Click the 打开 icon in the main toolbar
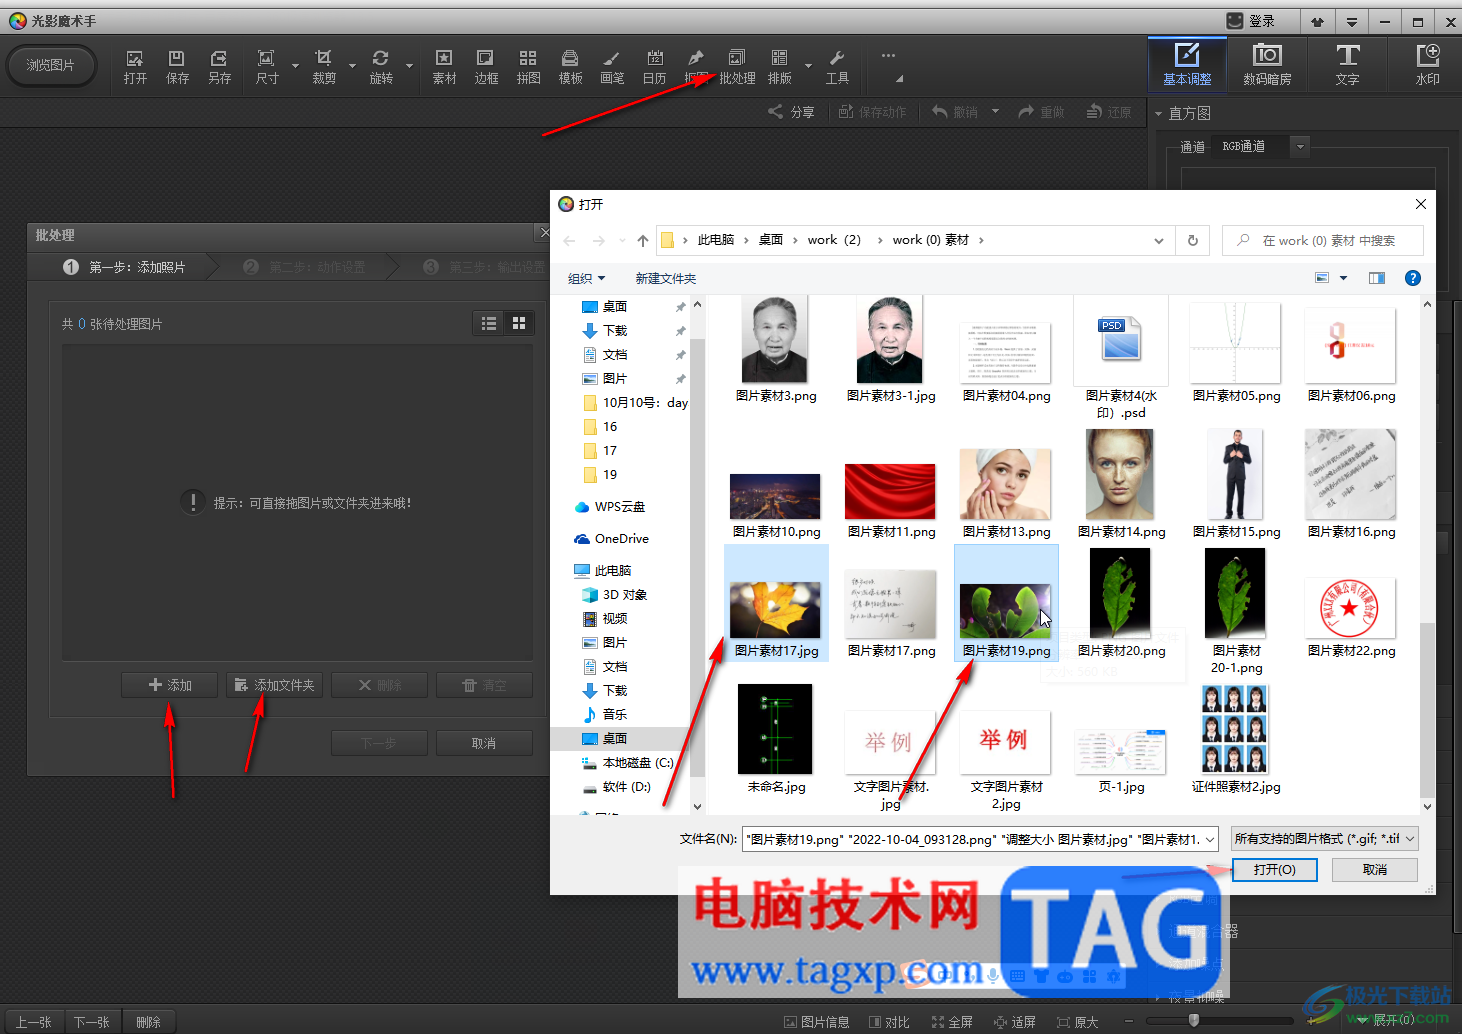 point(135,67)
